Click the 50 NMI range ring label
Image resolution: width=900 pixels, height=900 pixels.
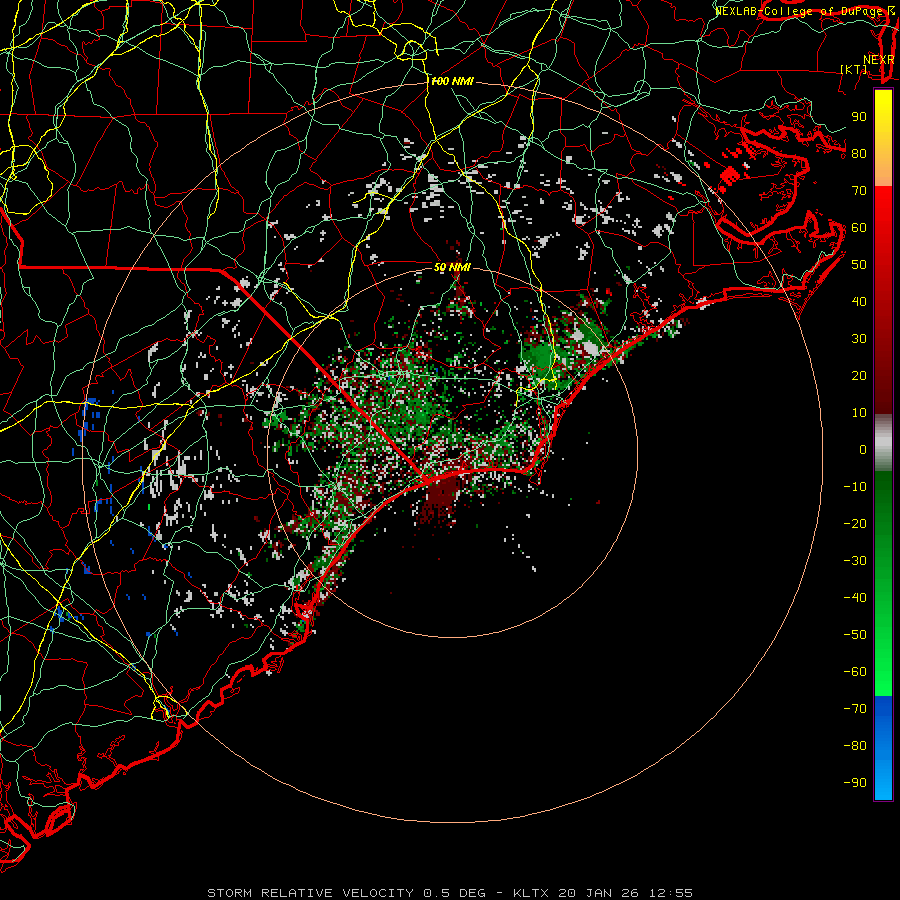pos(452,267)
